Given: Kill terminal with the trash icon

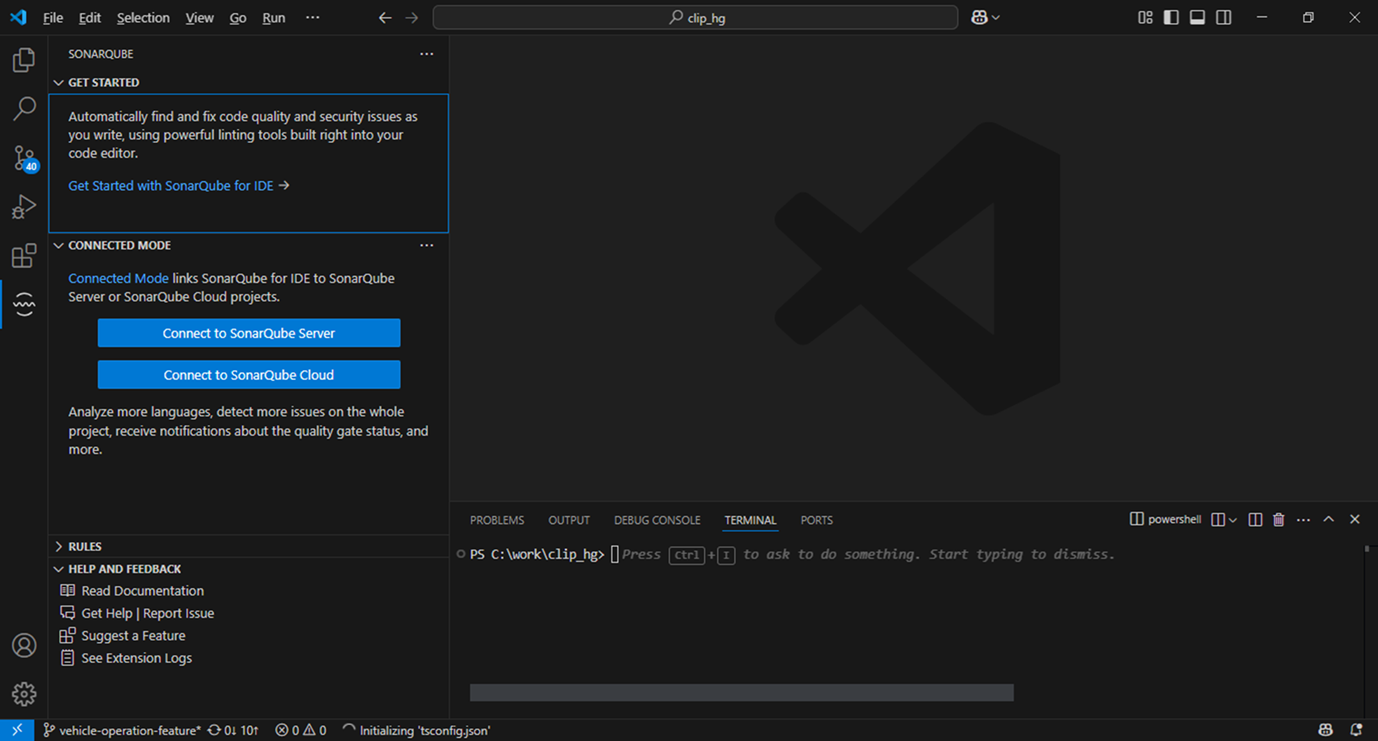Looking at the screenshot, I should pos(1279,520).
